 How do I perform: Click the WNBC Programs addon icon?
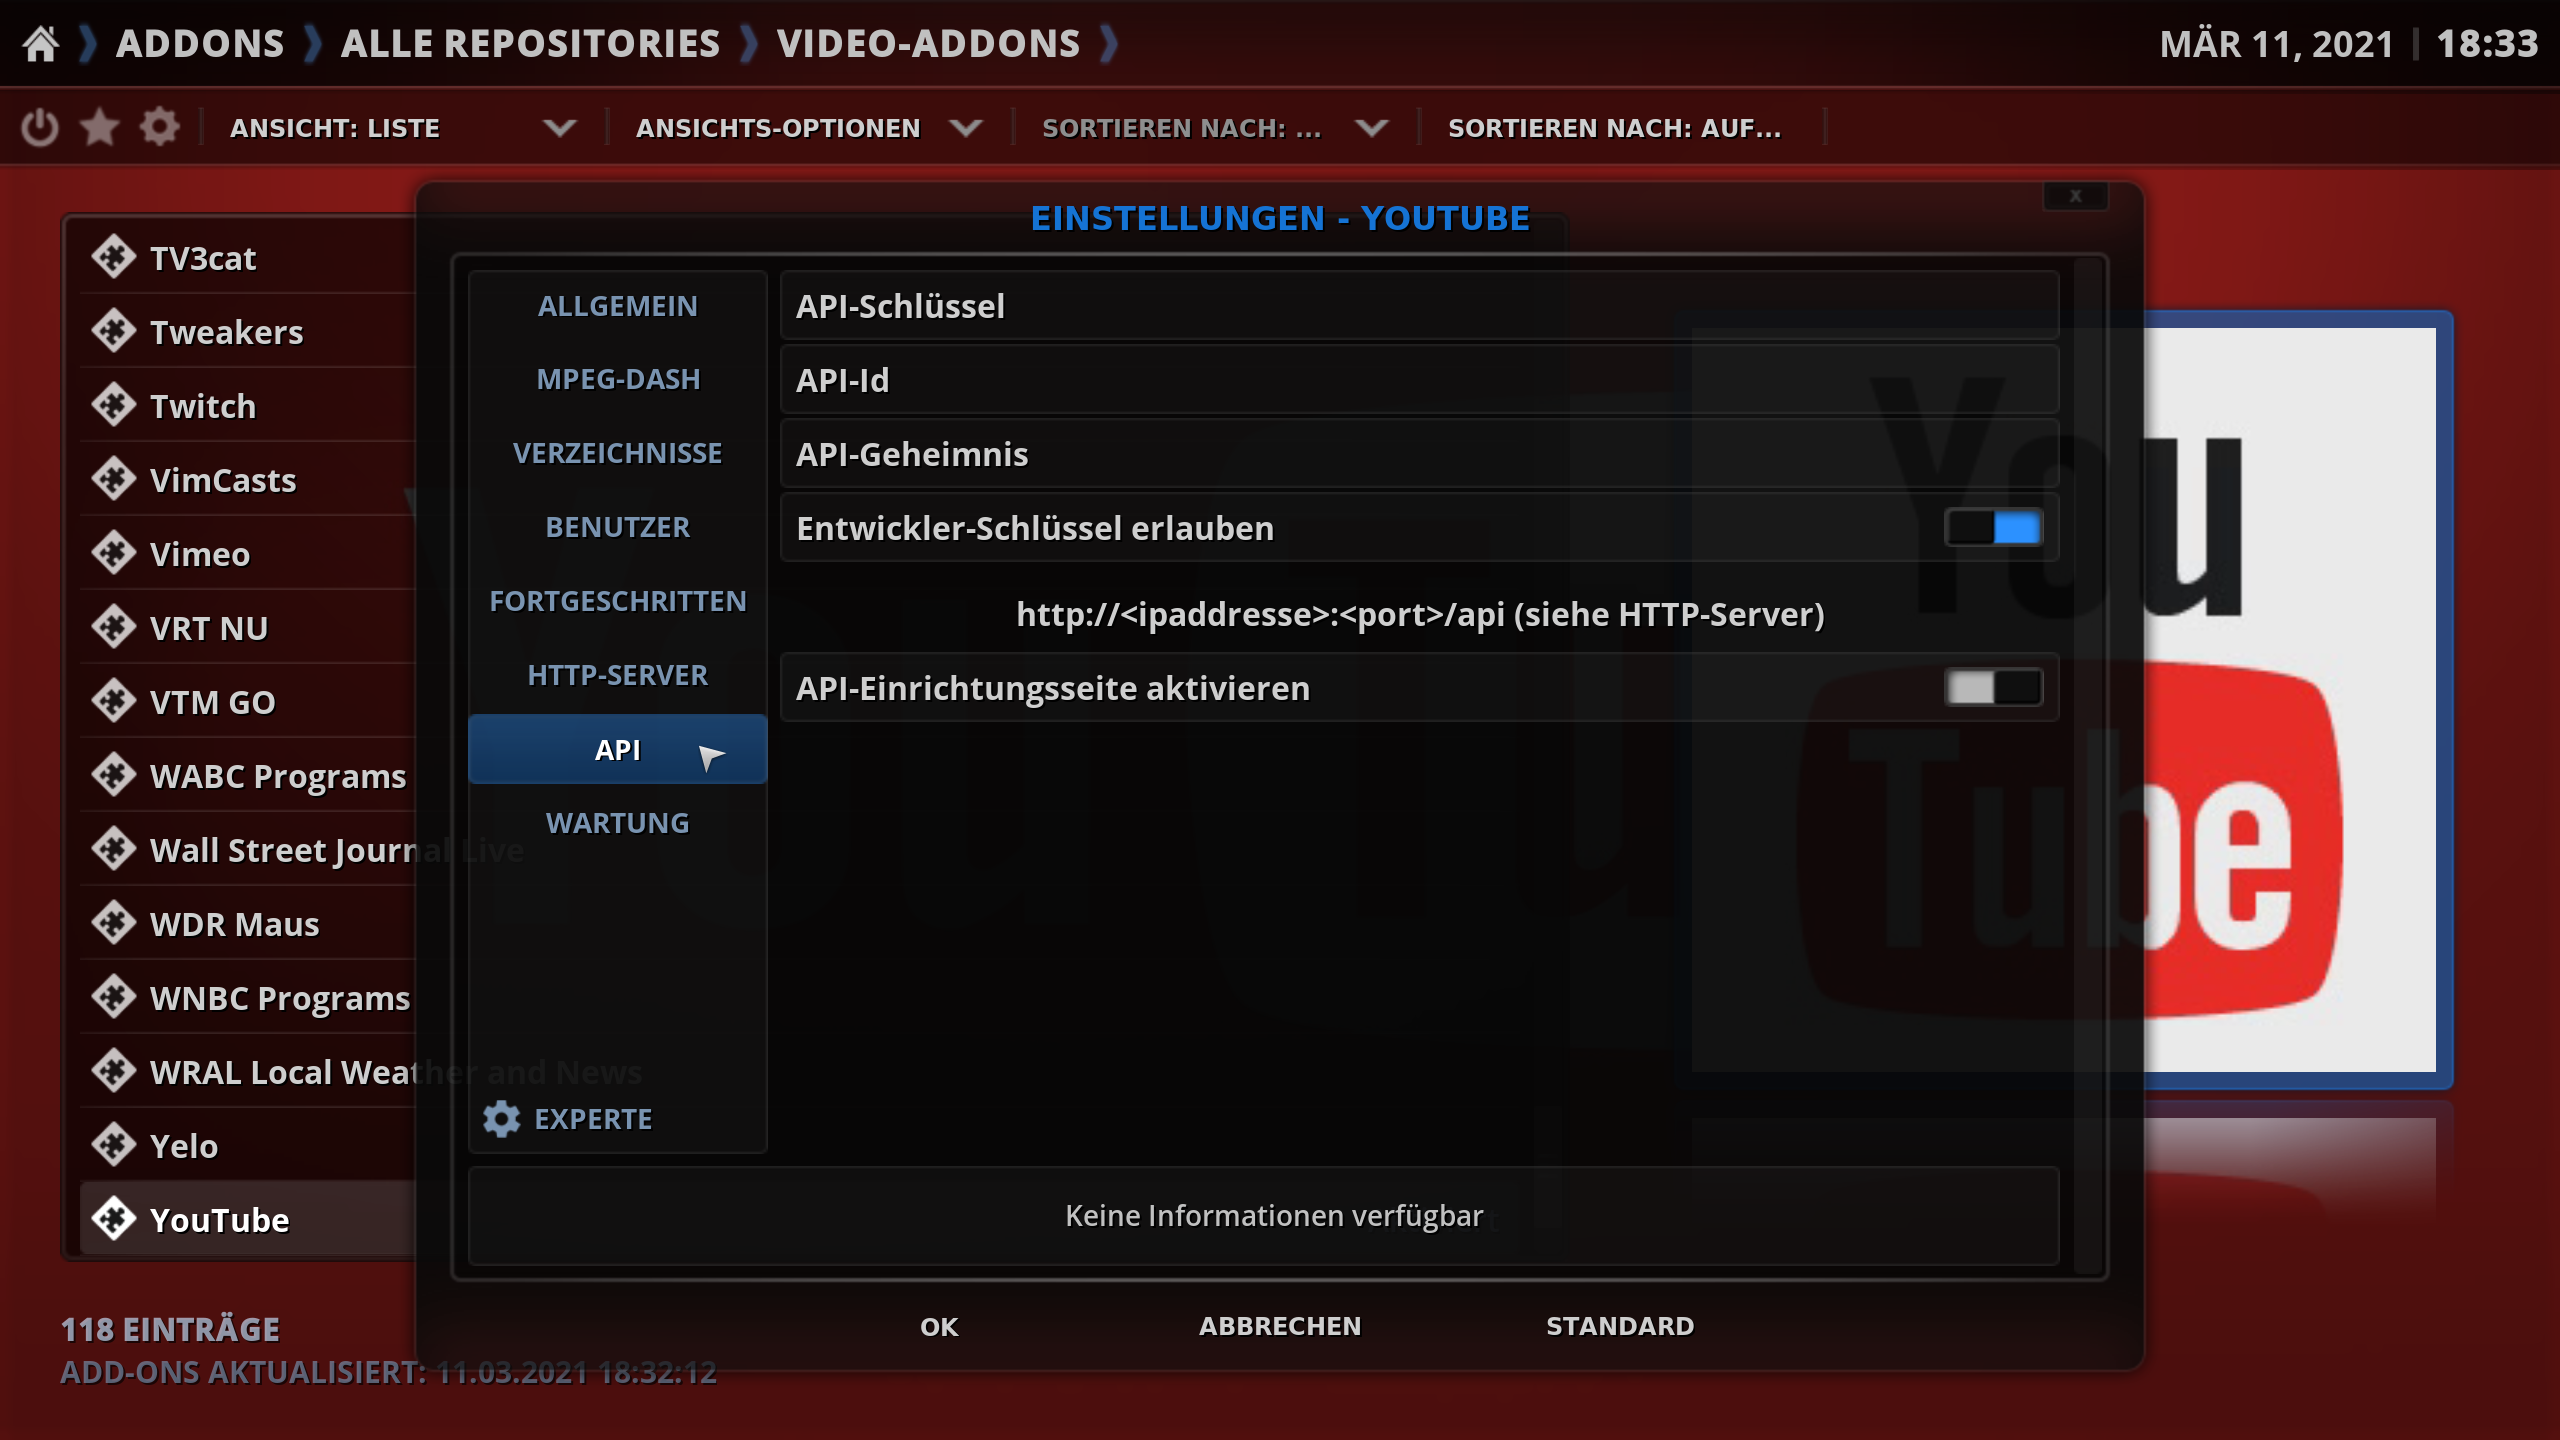114,997
